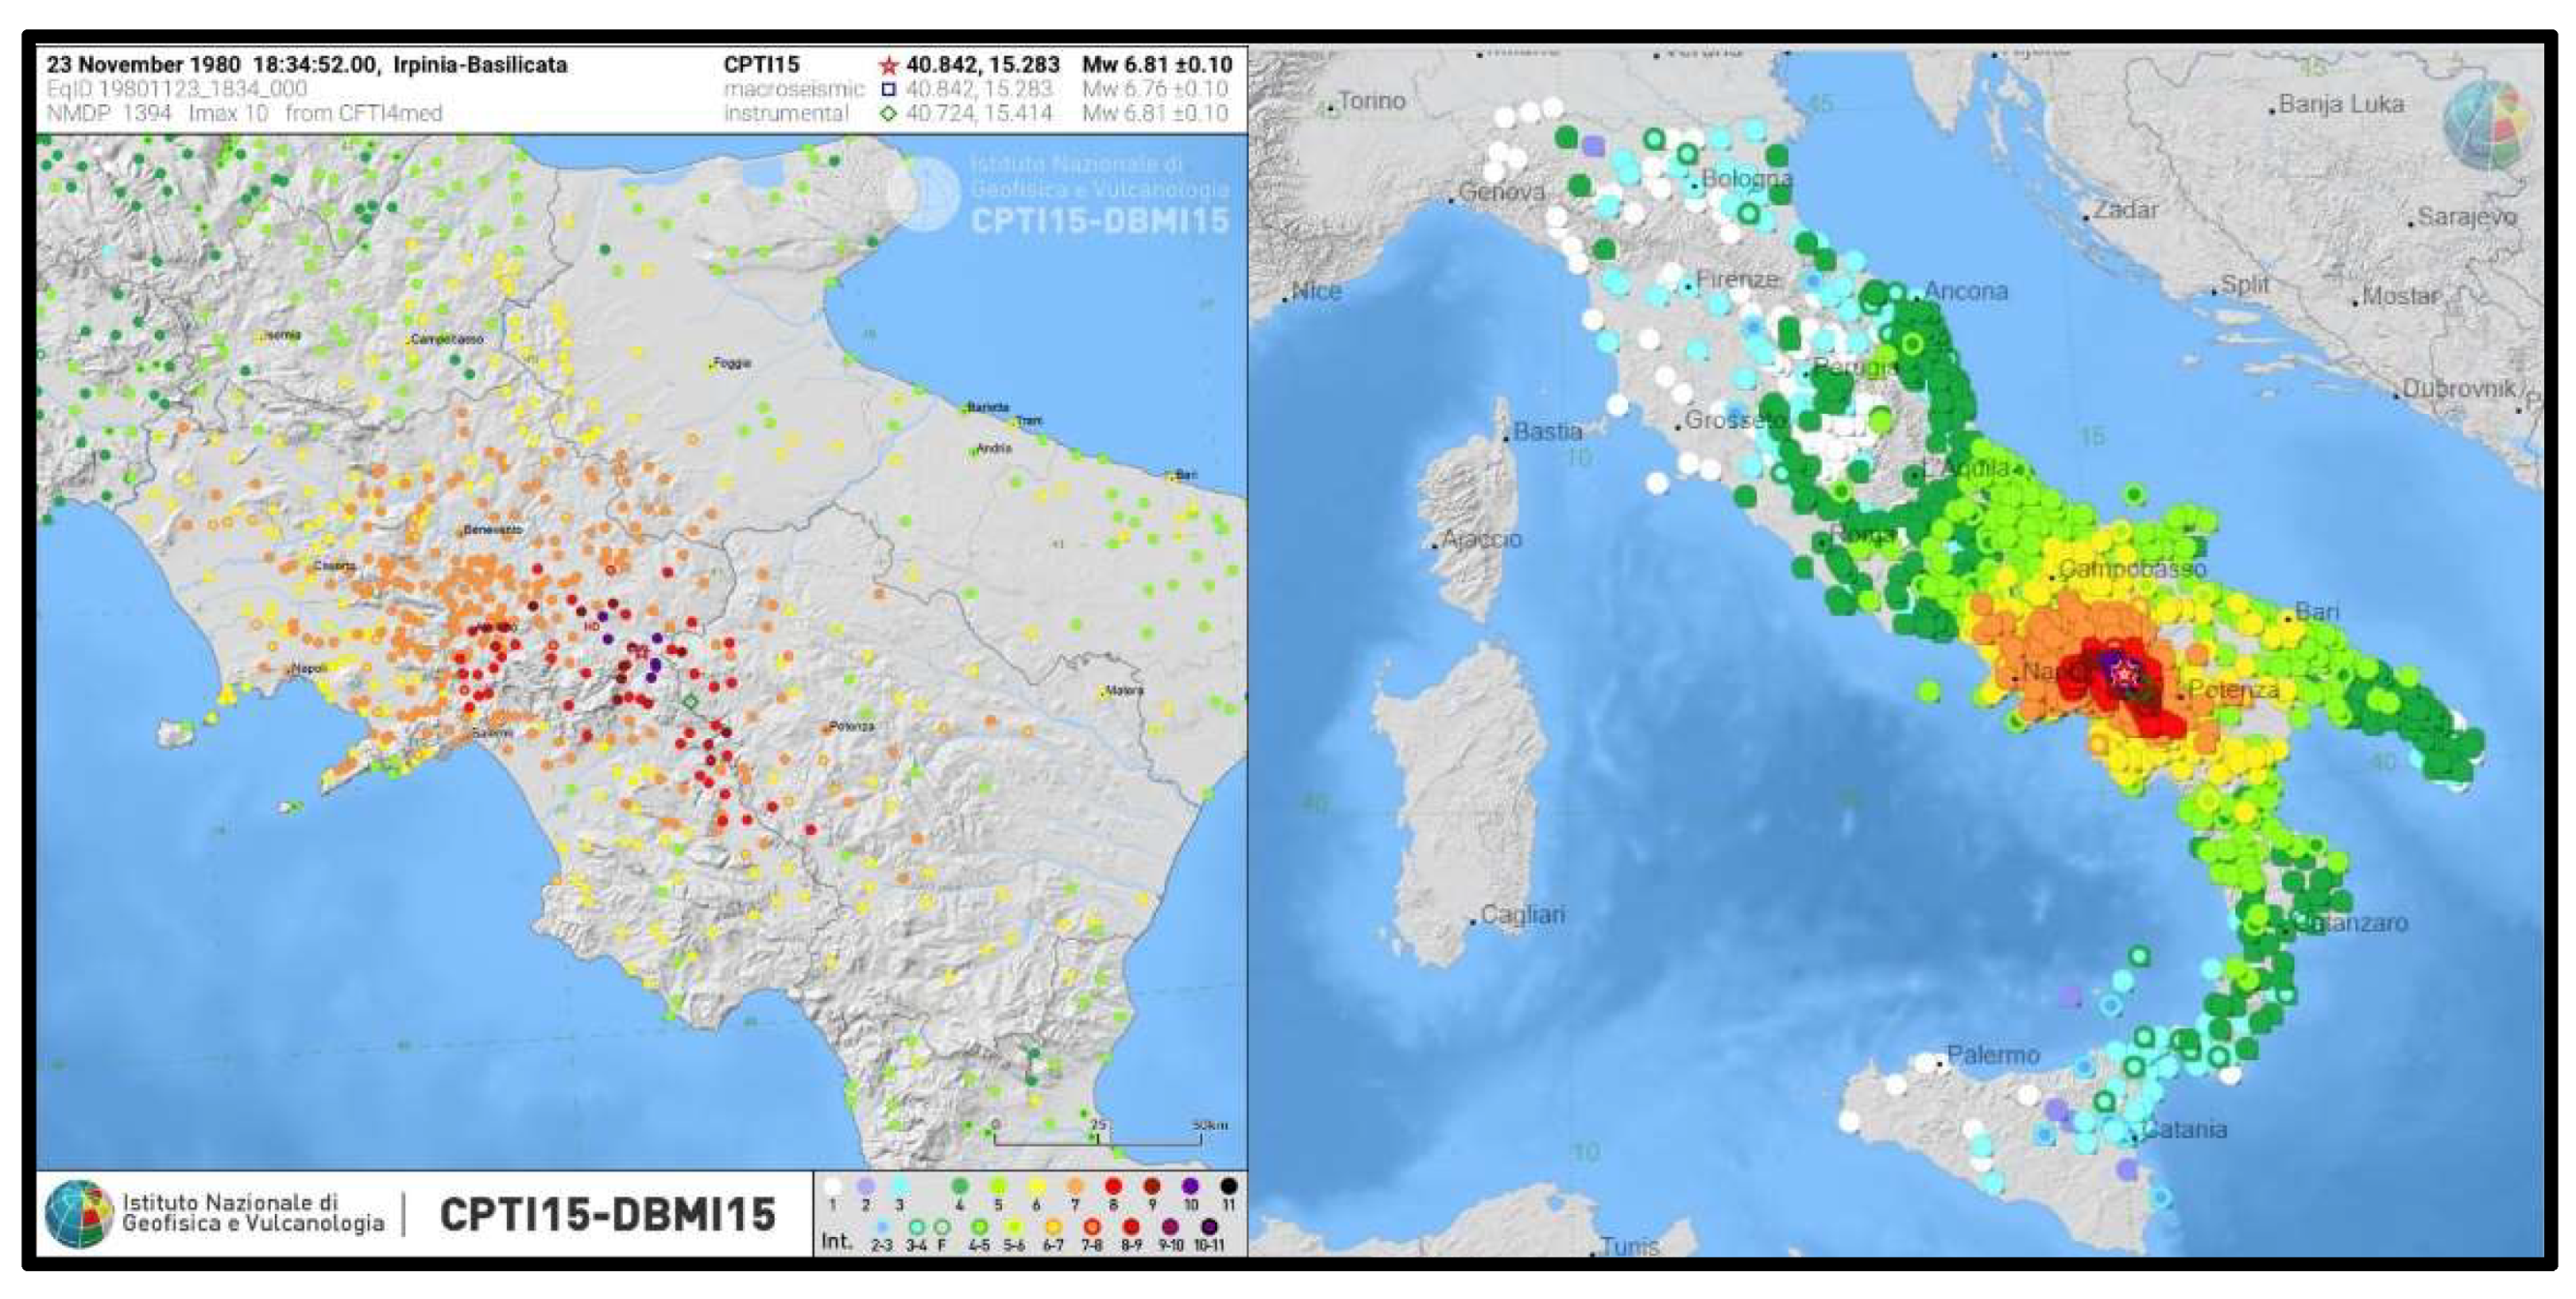Select the 10-11 intensity legend dot
Screen dimensions: 2576x1299
click(1209, 1228)
